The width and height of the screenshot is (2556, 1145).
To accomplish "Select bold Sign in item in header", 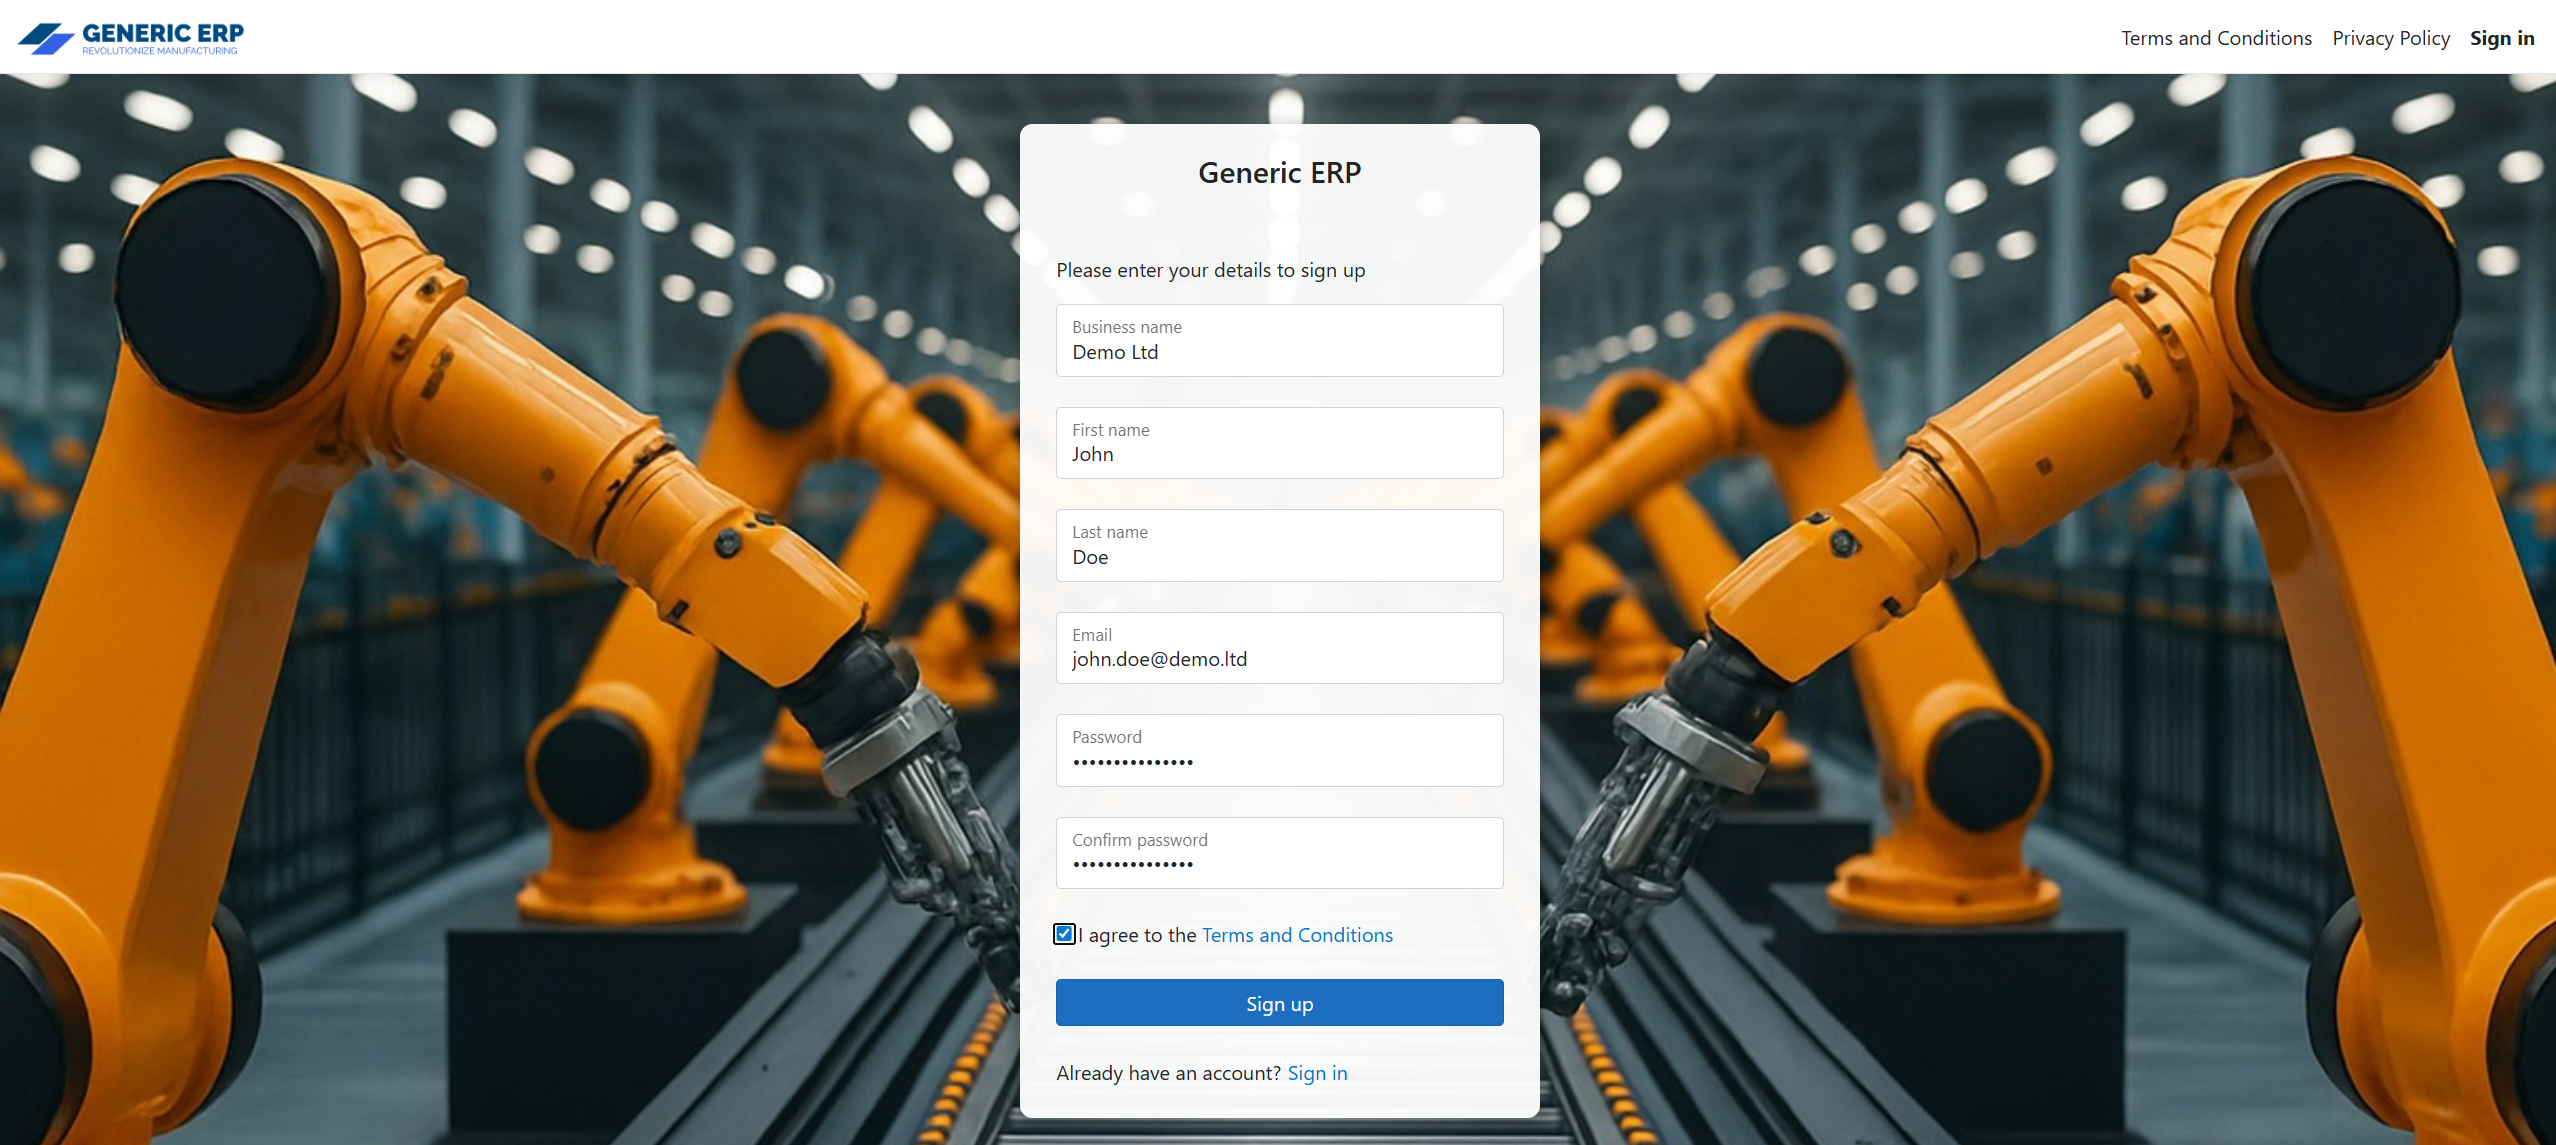I will 2501,38.
